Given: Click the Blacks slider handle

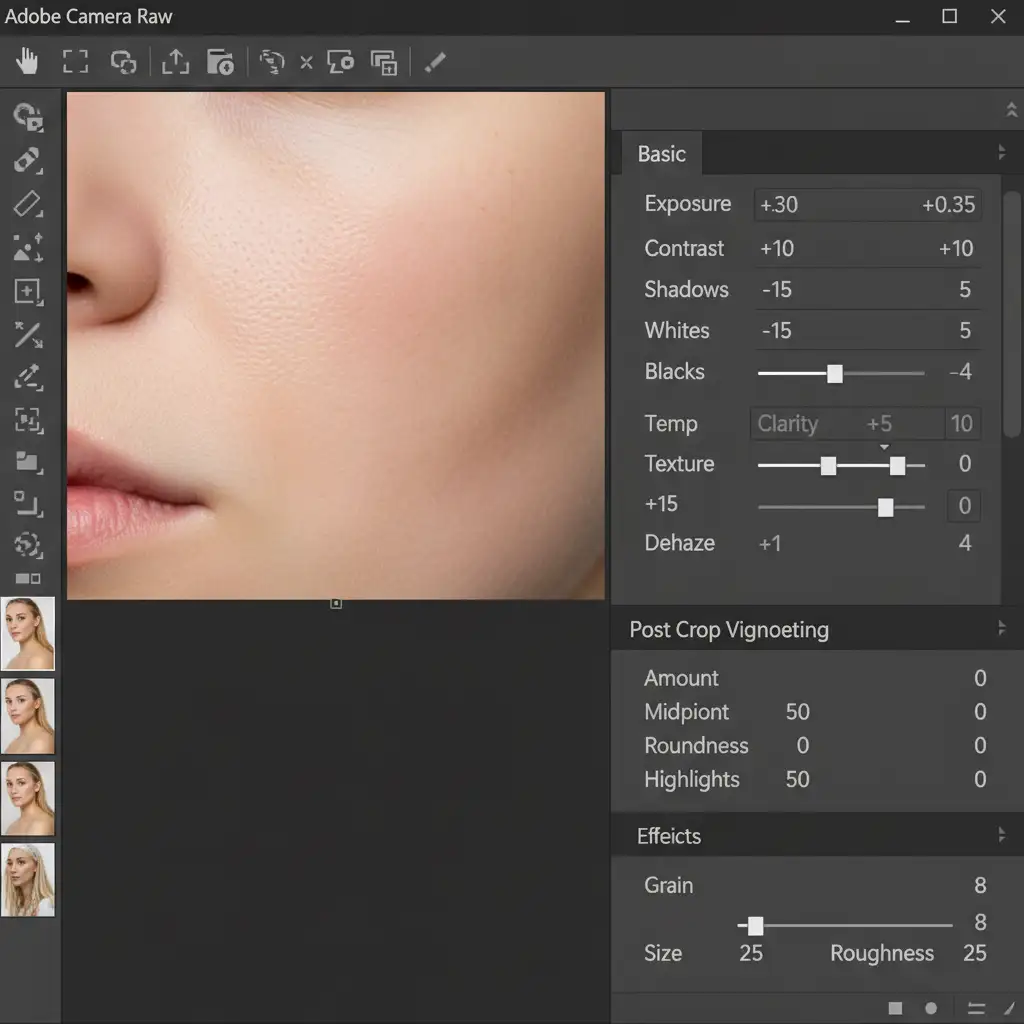Looking at the screenshot, I should point(835,373).
